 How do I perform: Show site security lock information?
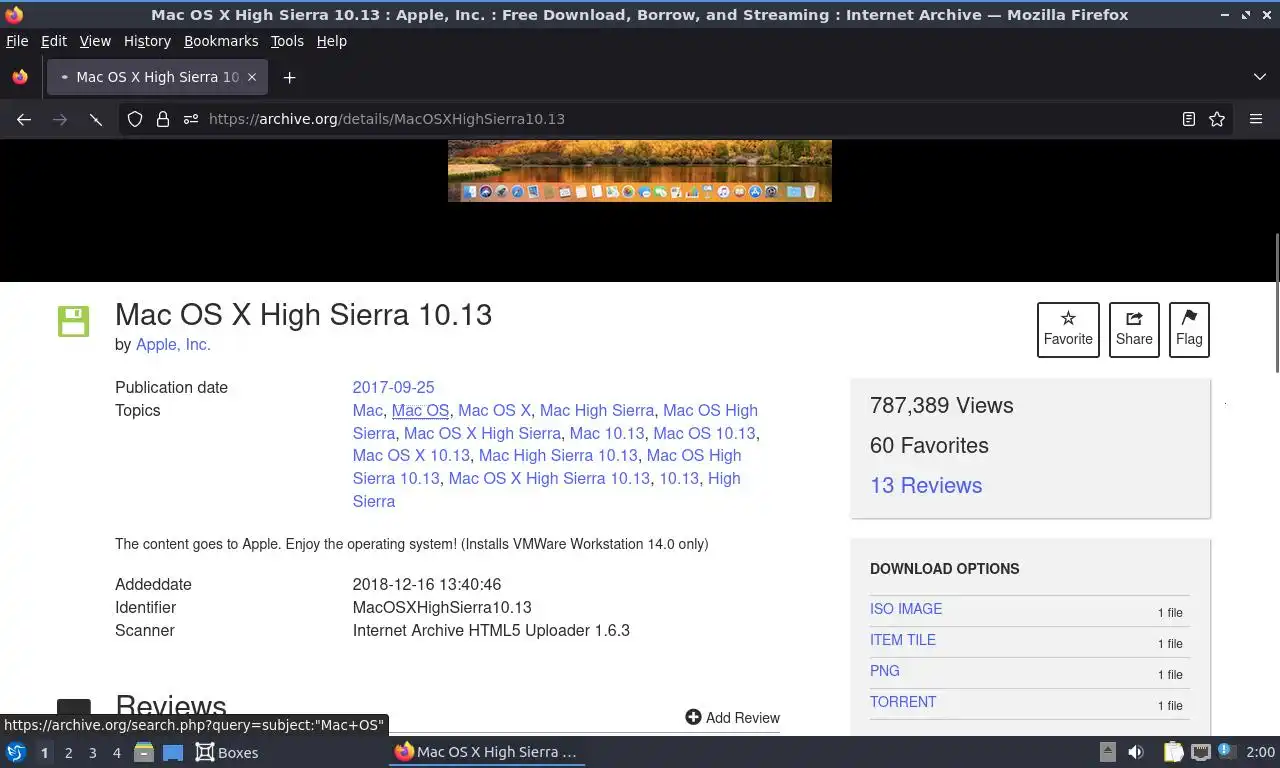click(163, 119)
